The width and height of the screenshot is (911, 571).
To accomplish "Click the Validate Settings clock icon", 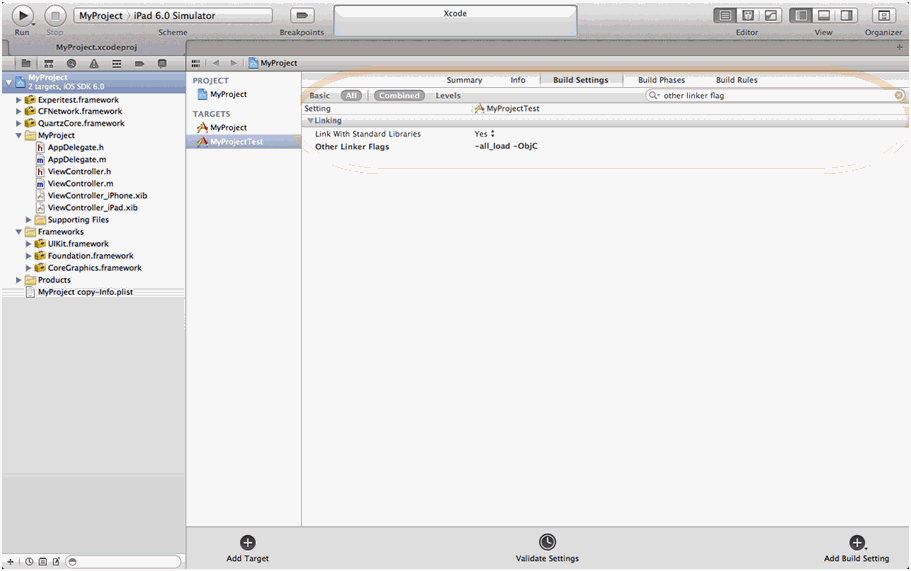I will [x=547, y=542].
